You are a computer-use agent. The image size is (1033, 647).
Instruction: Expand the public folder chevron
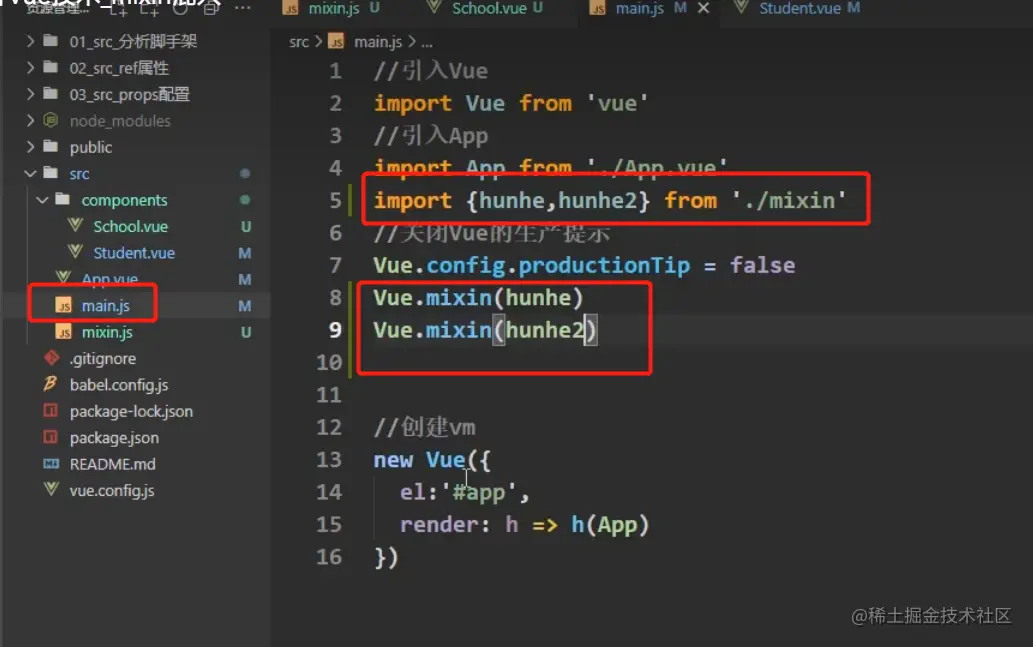[x=30, y=147]
